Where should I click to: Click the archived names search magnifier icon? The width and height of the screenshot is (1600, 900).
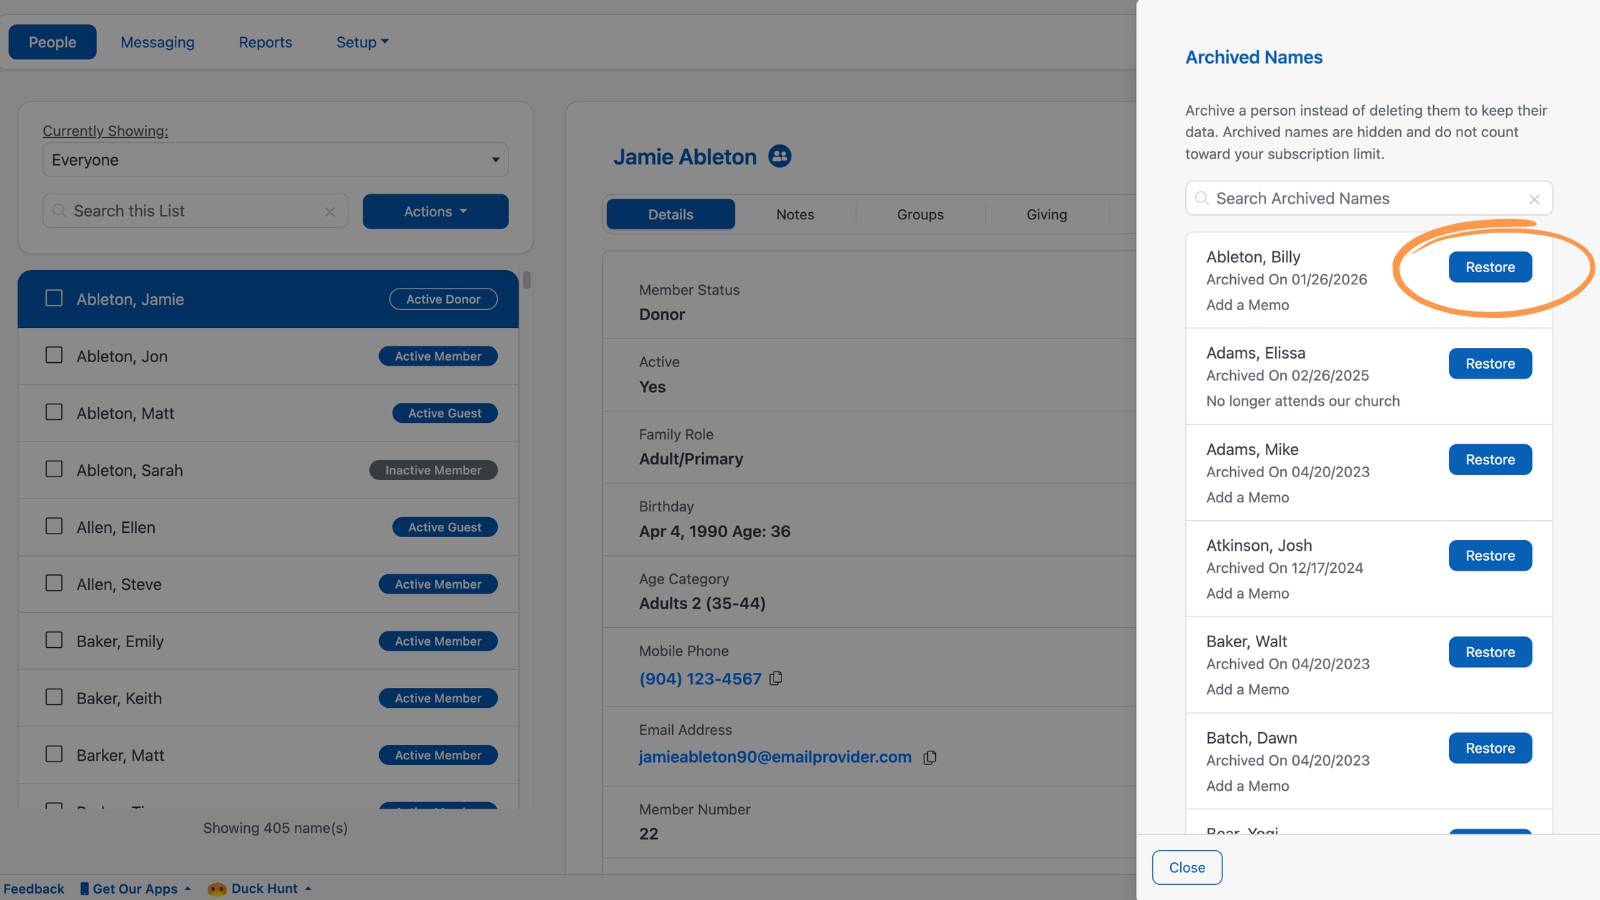[x=1201, y=198]
